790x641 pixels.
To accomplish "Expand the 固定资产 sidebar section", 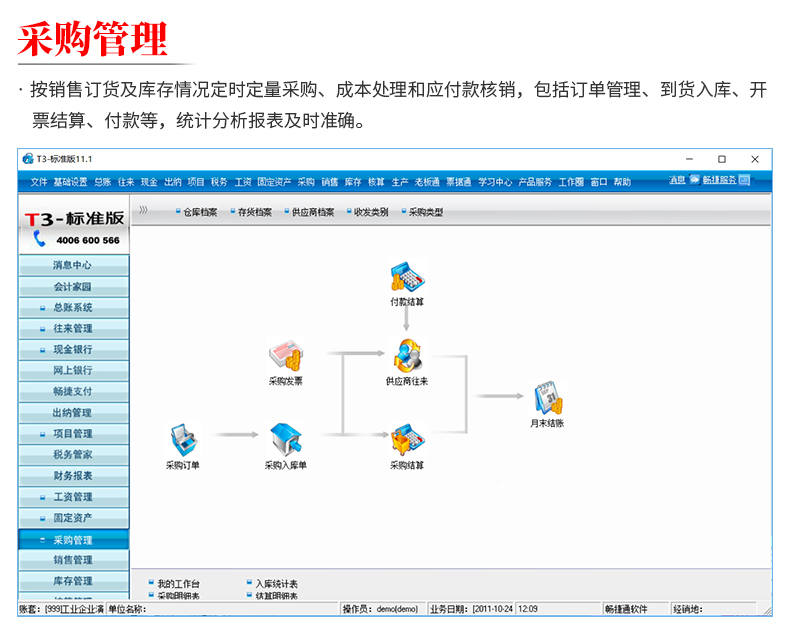I will [x=73, y=518].
